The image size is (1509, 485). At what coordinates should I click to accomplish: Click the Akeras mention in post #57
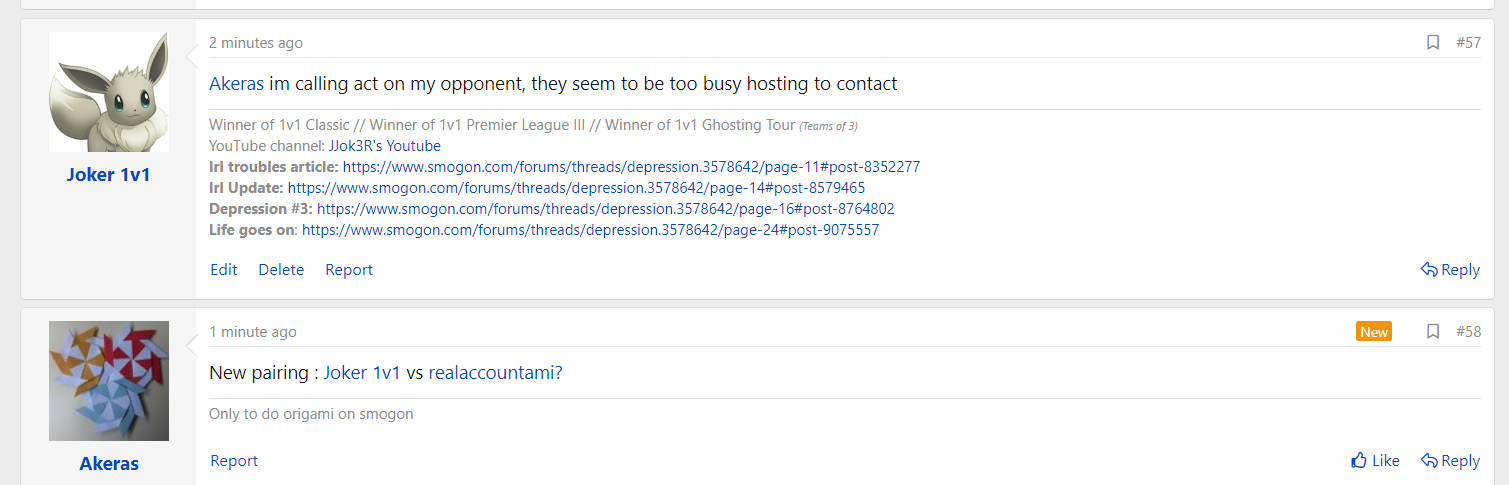point(236,84)
